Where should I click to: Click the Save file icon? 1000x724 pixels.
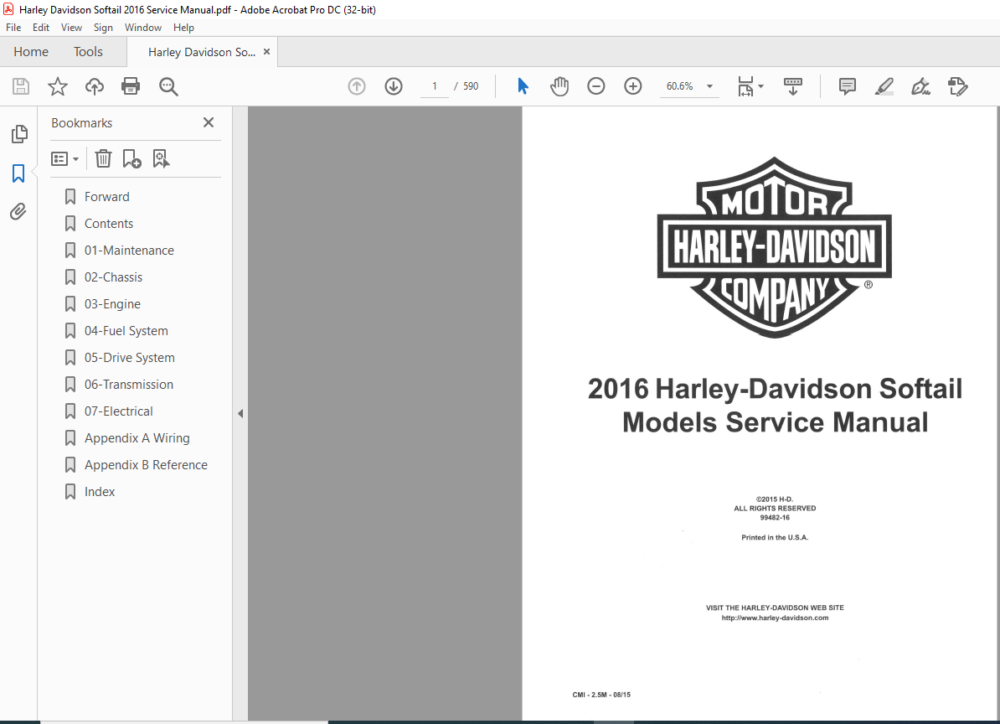point(20,86)
